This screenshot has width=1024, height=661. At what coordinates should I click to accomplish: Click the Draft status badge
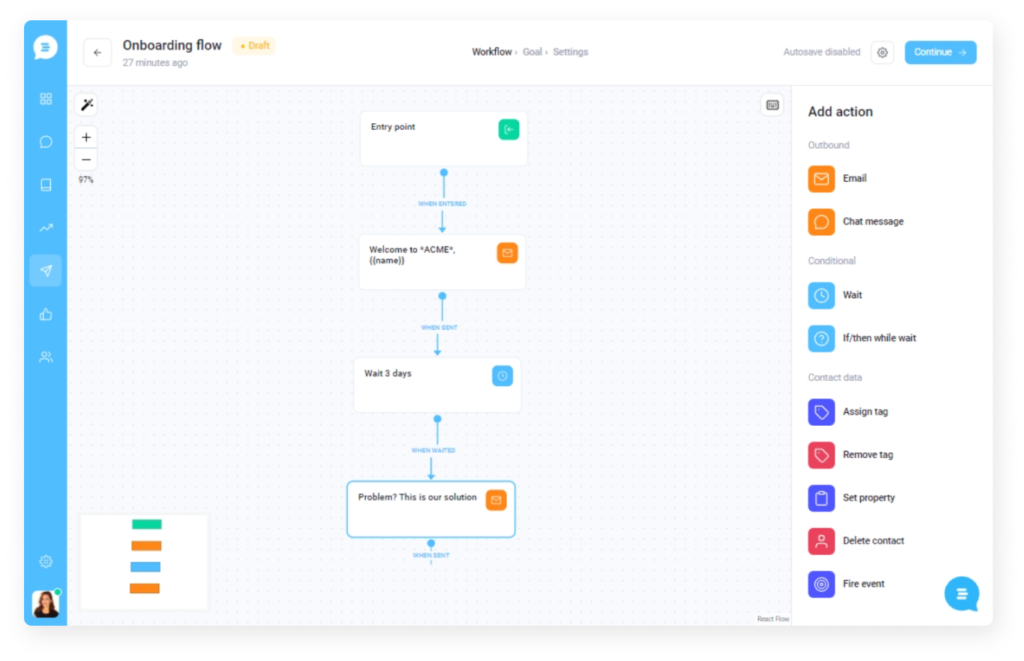coord(255,46)
